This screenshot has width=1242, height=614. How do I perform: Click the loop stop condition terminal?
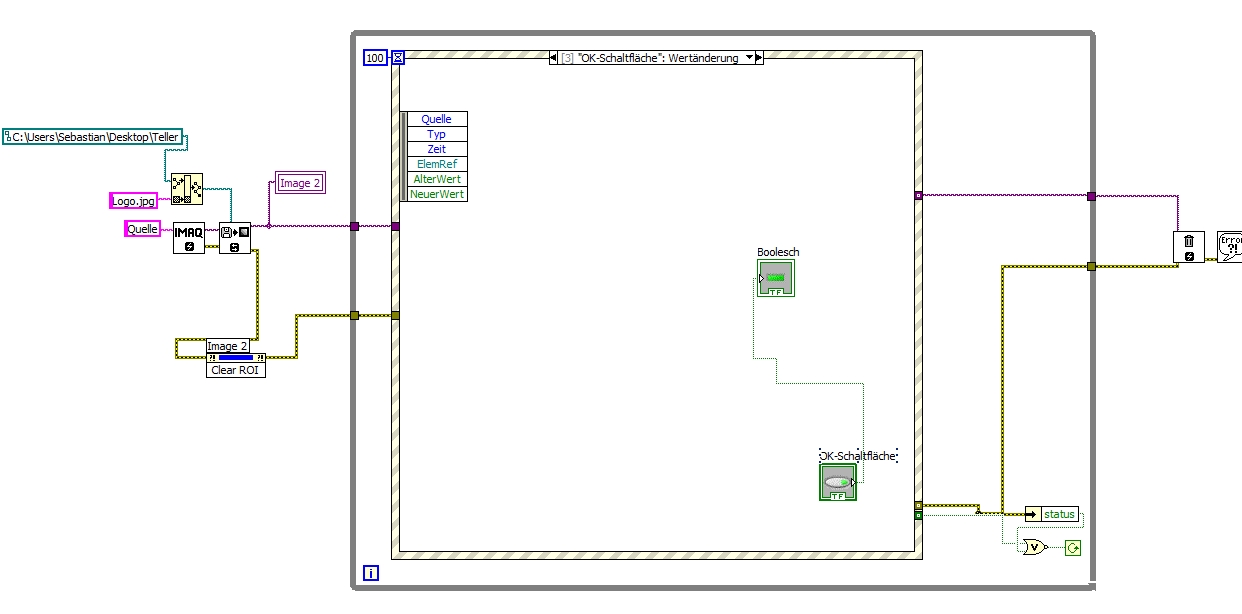[1073, 547]
